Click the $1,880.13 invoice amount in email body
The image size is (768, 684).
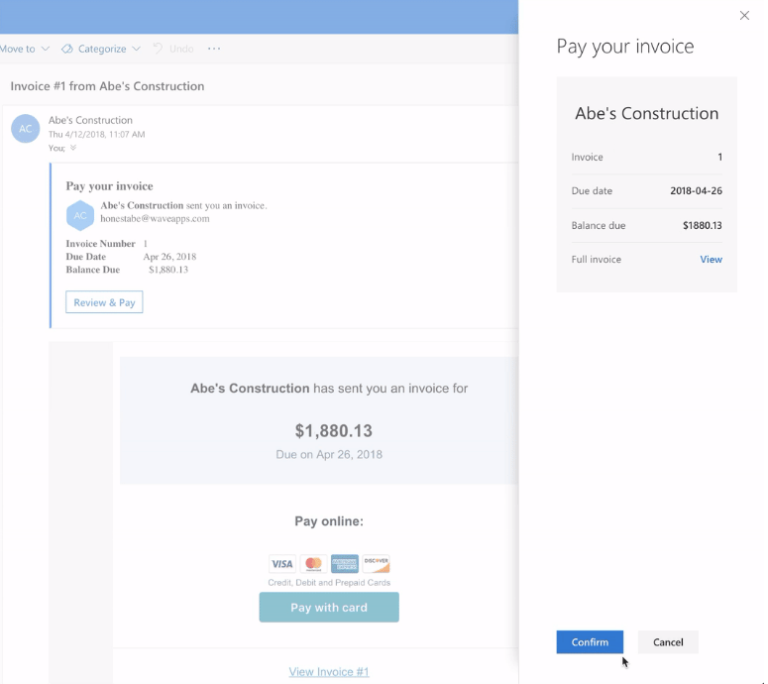click(334, 431)
